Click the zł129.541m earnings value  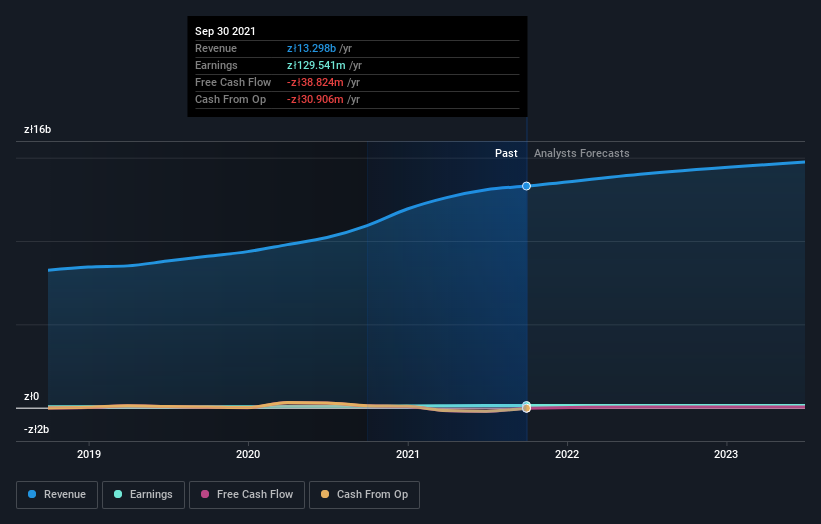(316, 65)
